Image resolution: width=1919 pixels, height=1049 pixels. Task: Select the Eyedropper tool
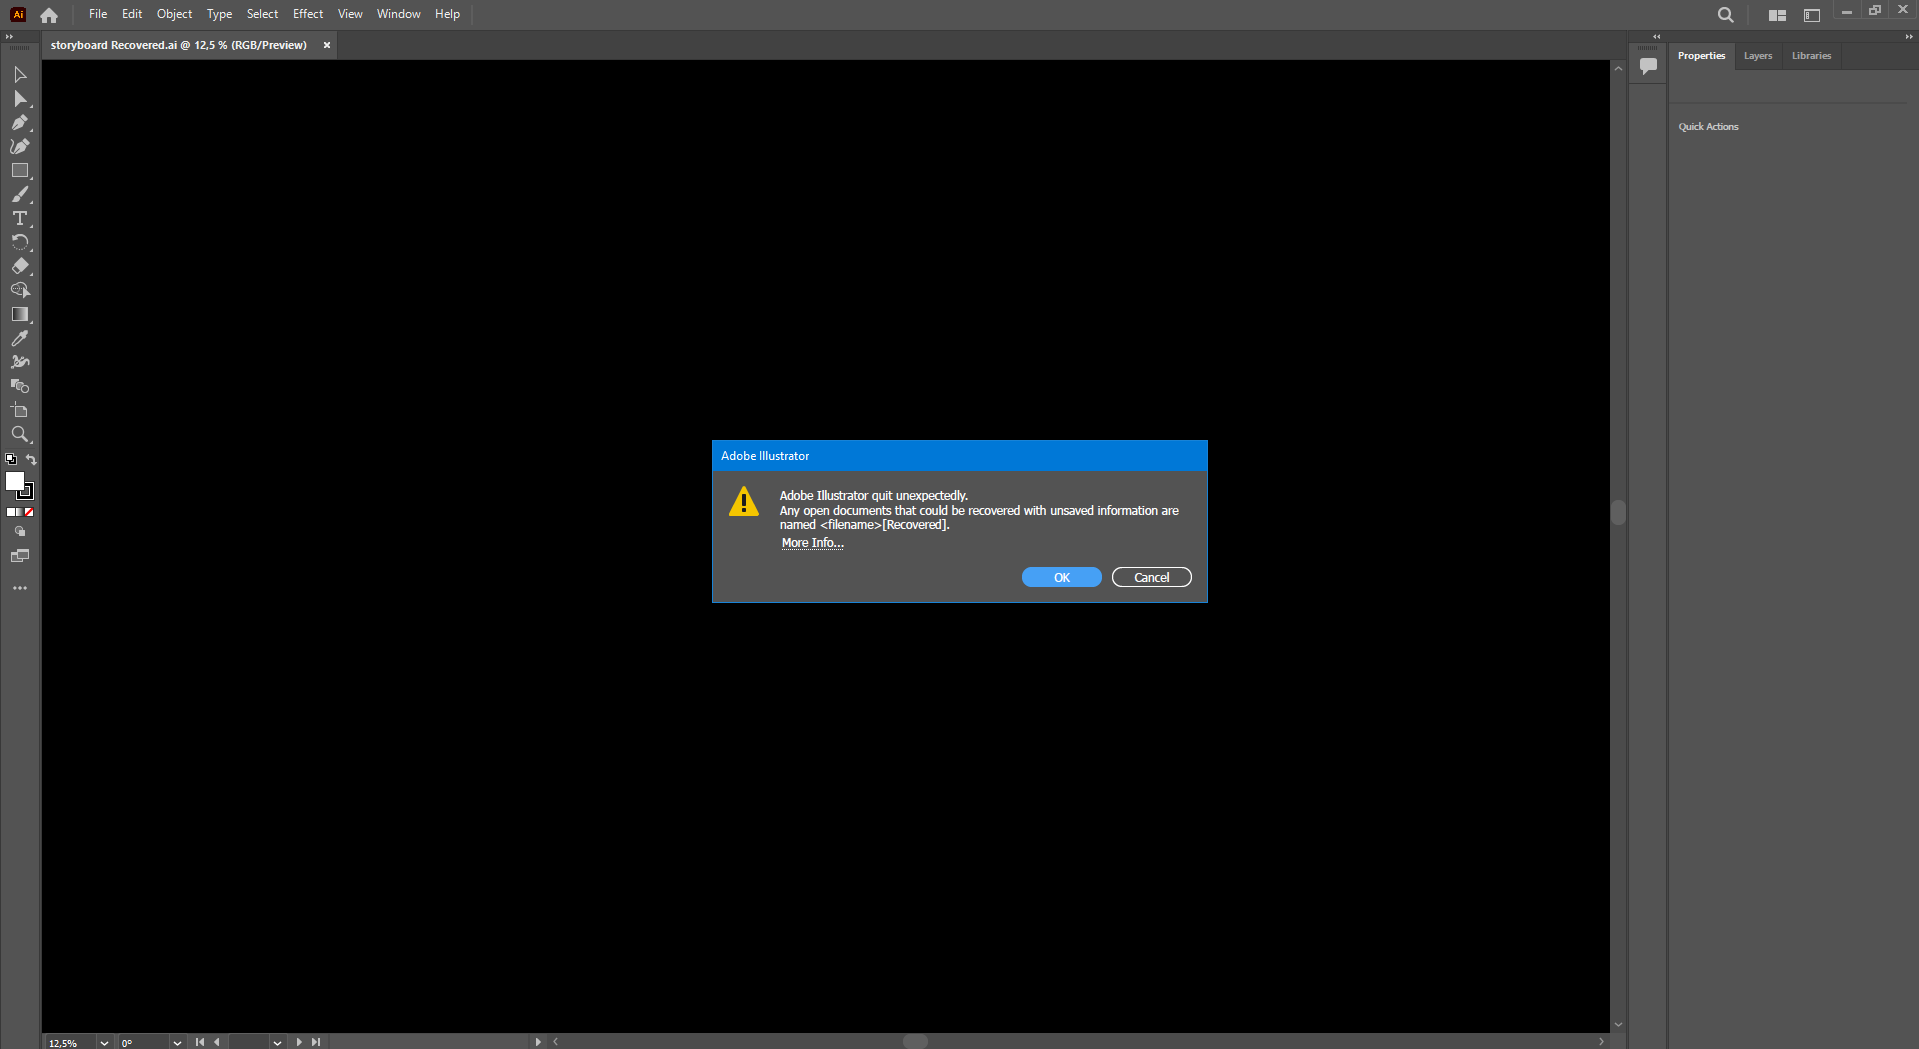(20, 339)
